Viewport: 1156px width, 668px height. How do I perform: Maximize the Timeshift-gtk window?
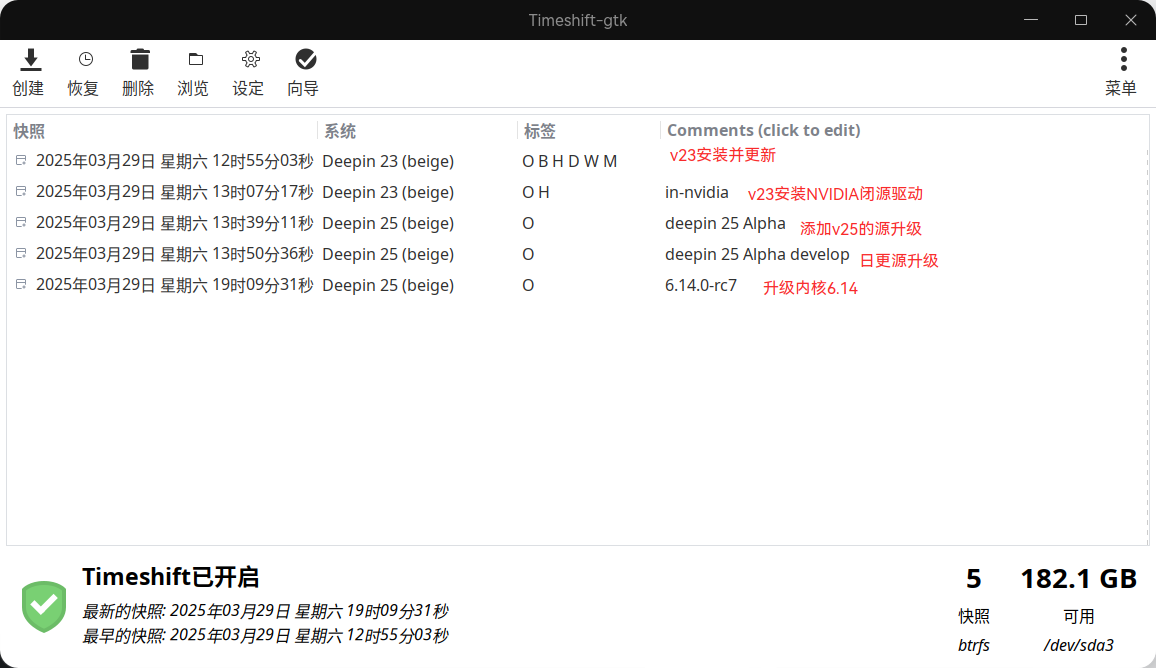tap(1081, 20)
